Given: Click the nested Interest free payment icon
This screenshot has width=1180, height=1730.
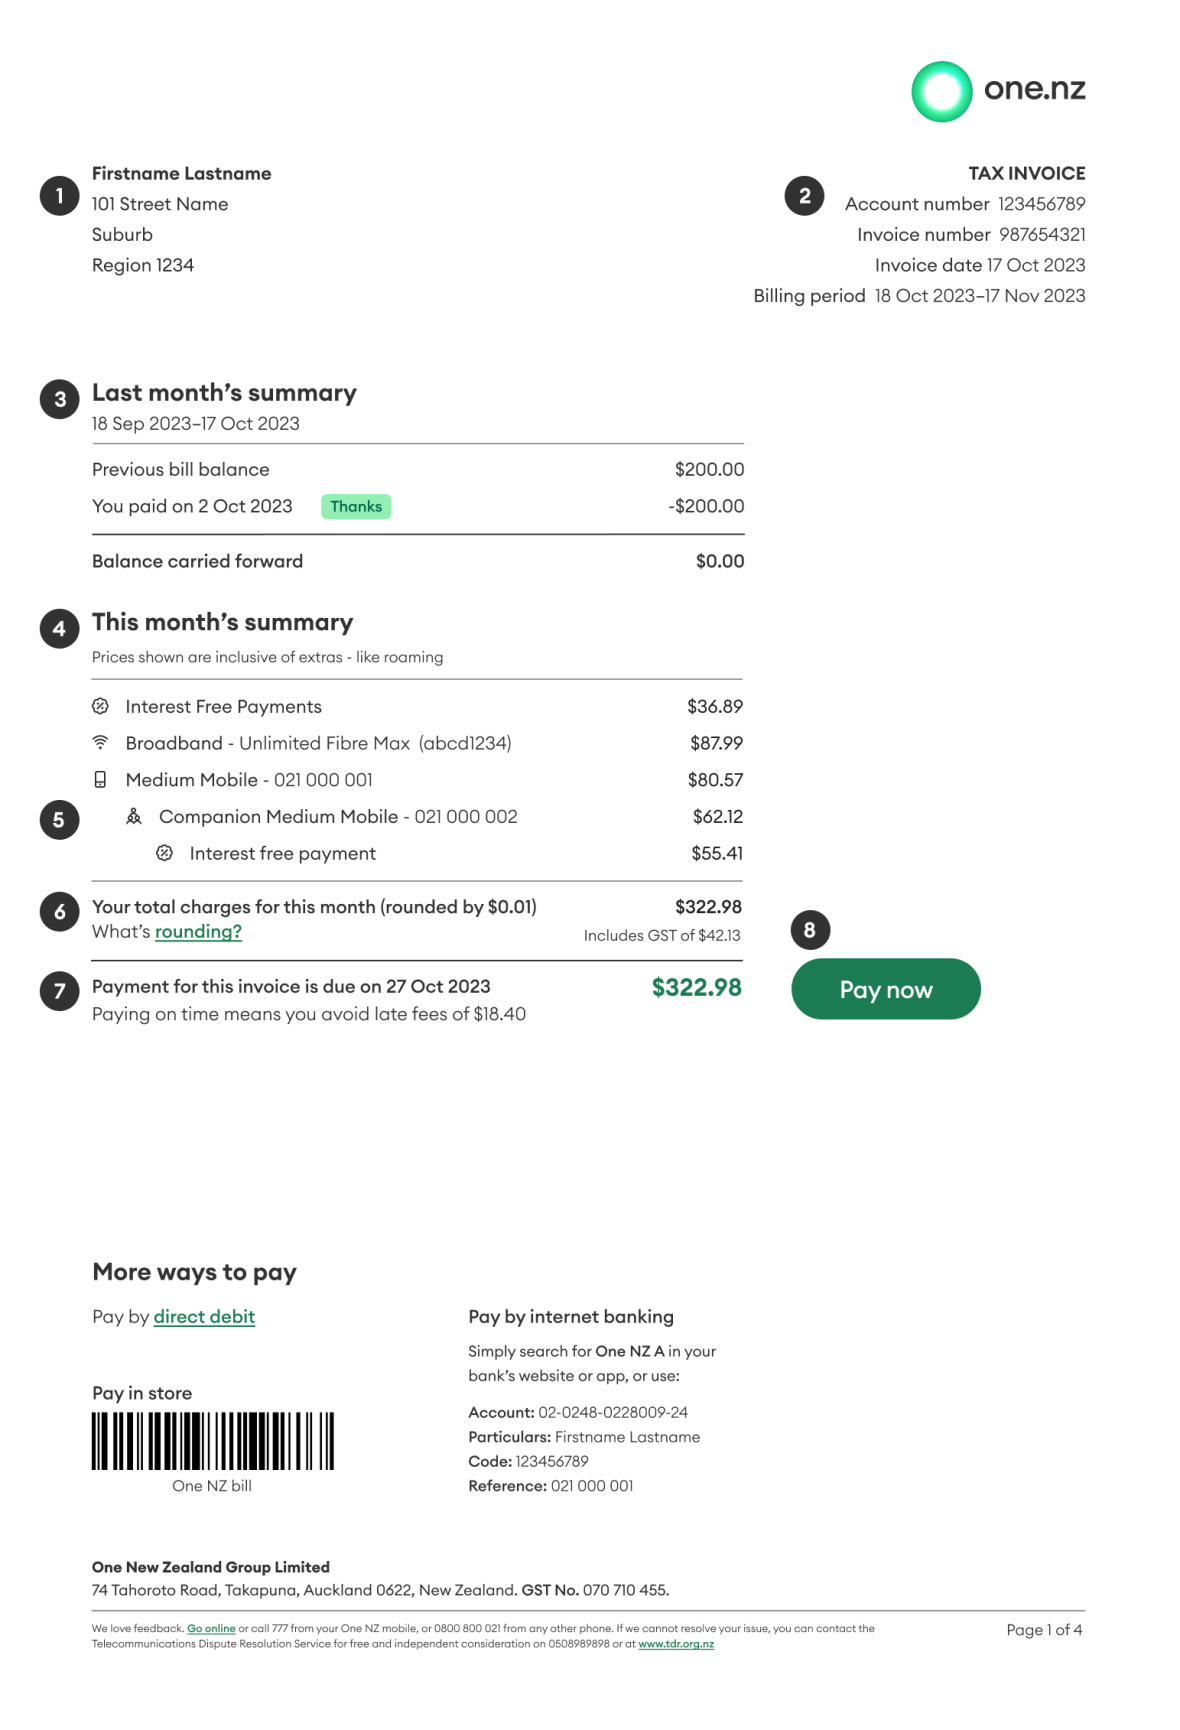Looking at the screenshot, I should (165, 854).
